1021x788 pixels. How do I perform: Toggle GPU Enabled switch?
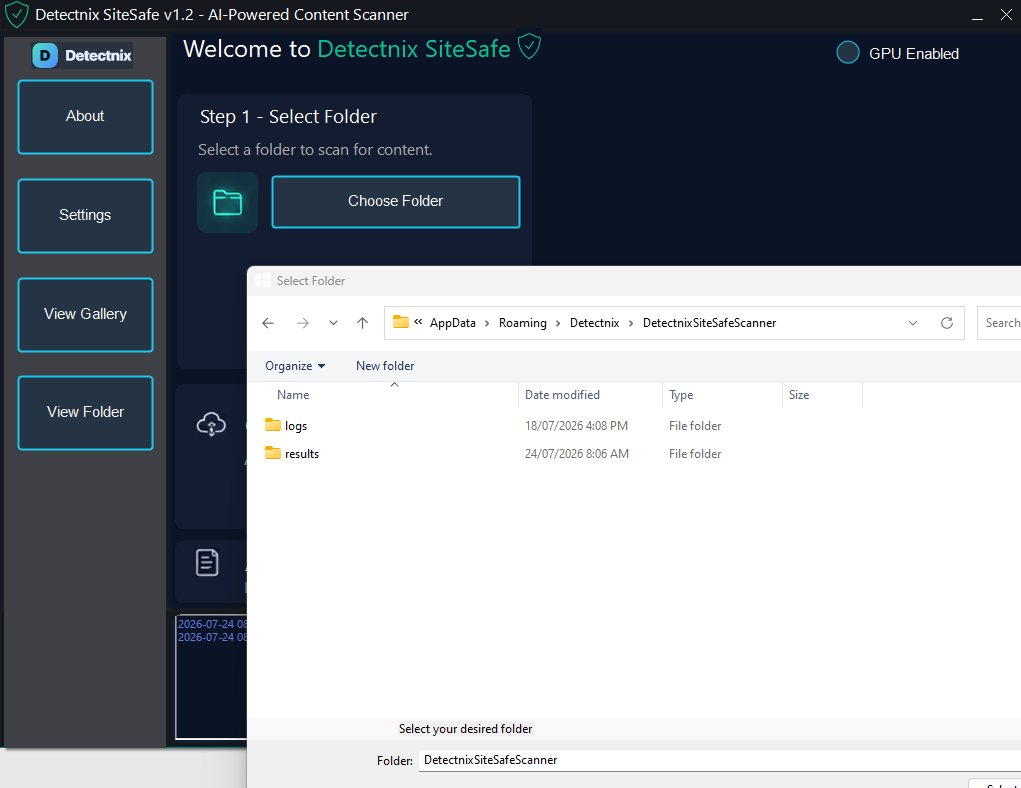[x=848, y=53]
